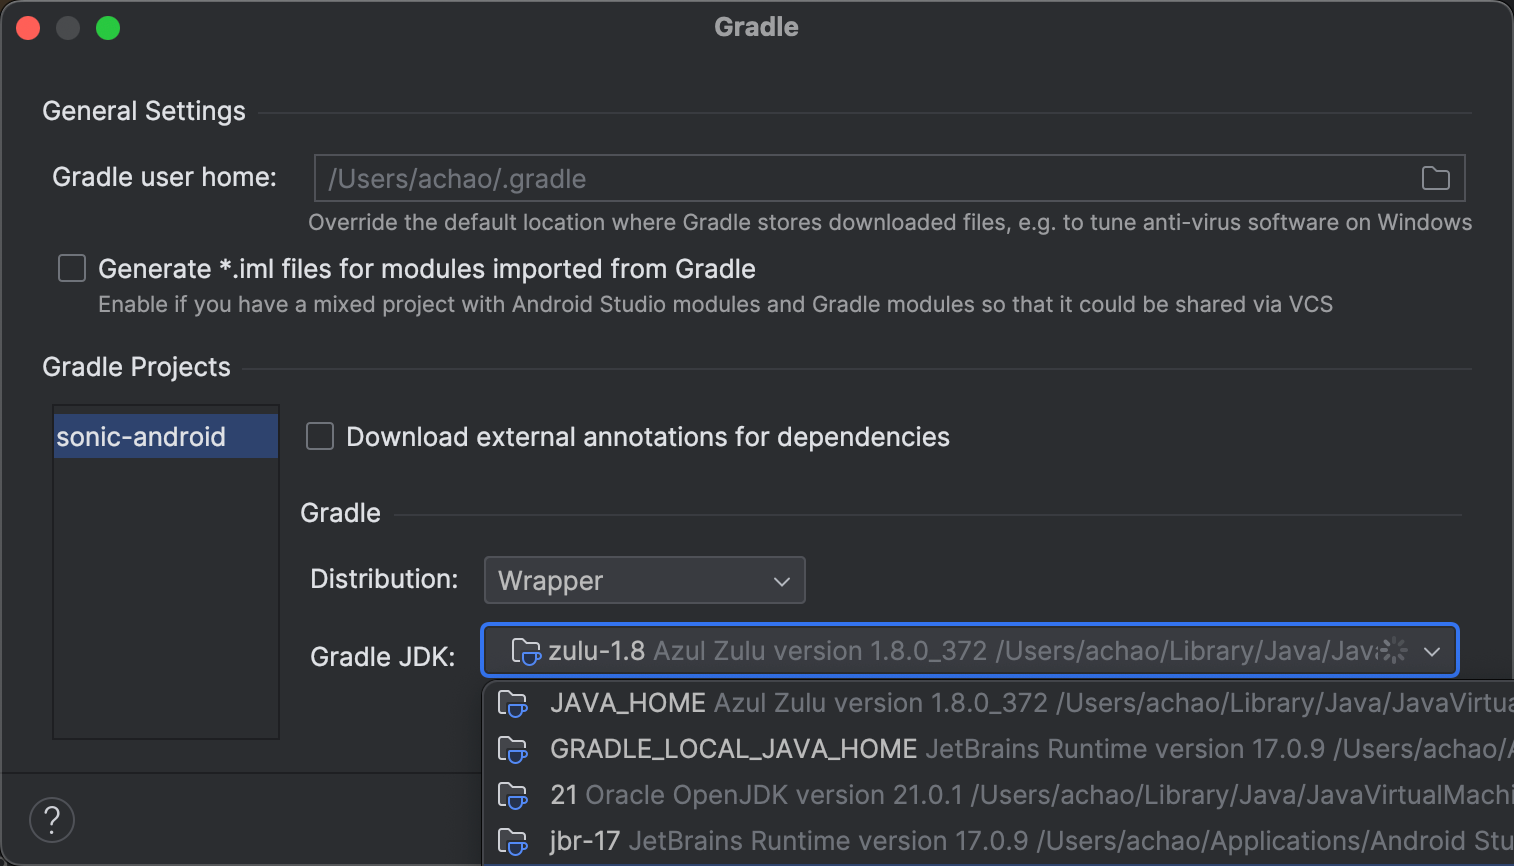
Task: Collapse the Gradle JDK dropdown arrow
Action: point(1432,652)
